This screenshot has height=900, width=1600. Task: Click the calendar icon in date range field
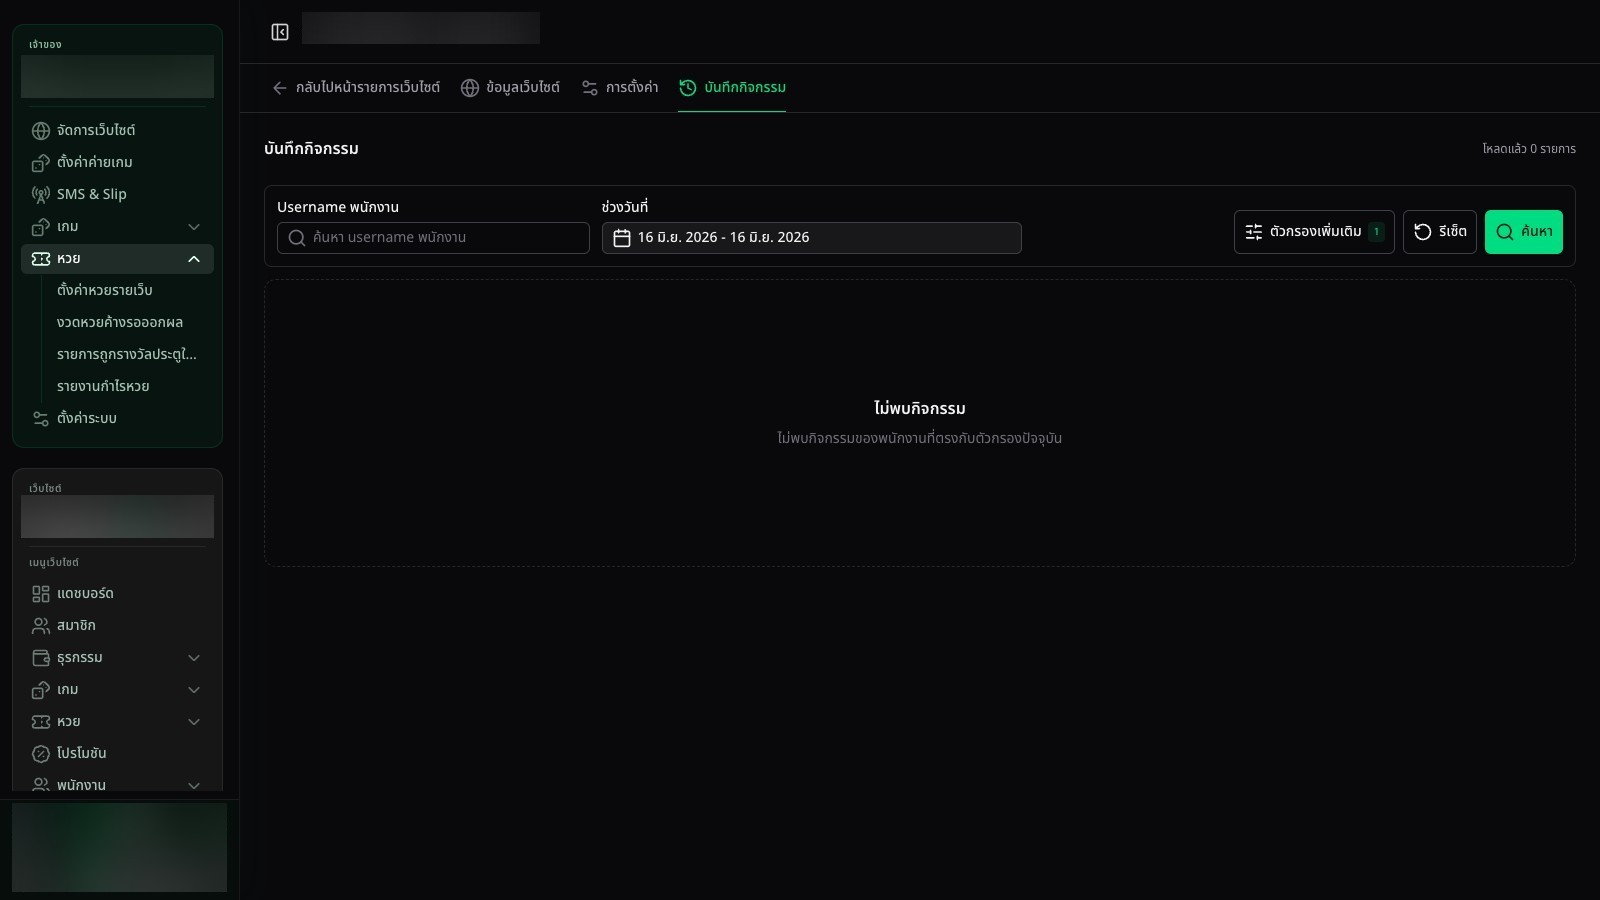click(622, 238)
